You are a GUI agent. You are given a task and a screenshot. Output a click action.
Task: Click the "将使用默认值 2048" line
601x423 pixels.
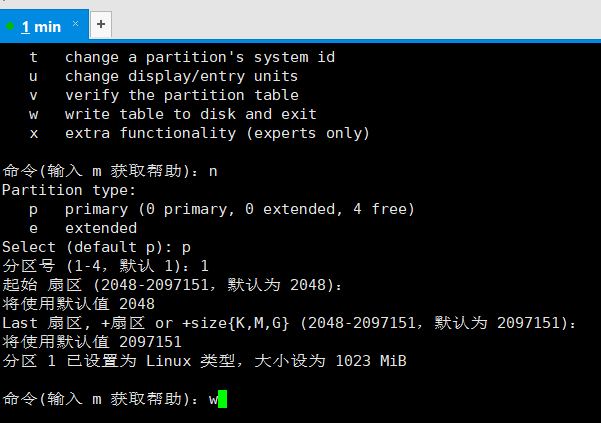79,304
